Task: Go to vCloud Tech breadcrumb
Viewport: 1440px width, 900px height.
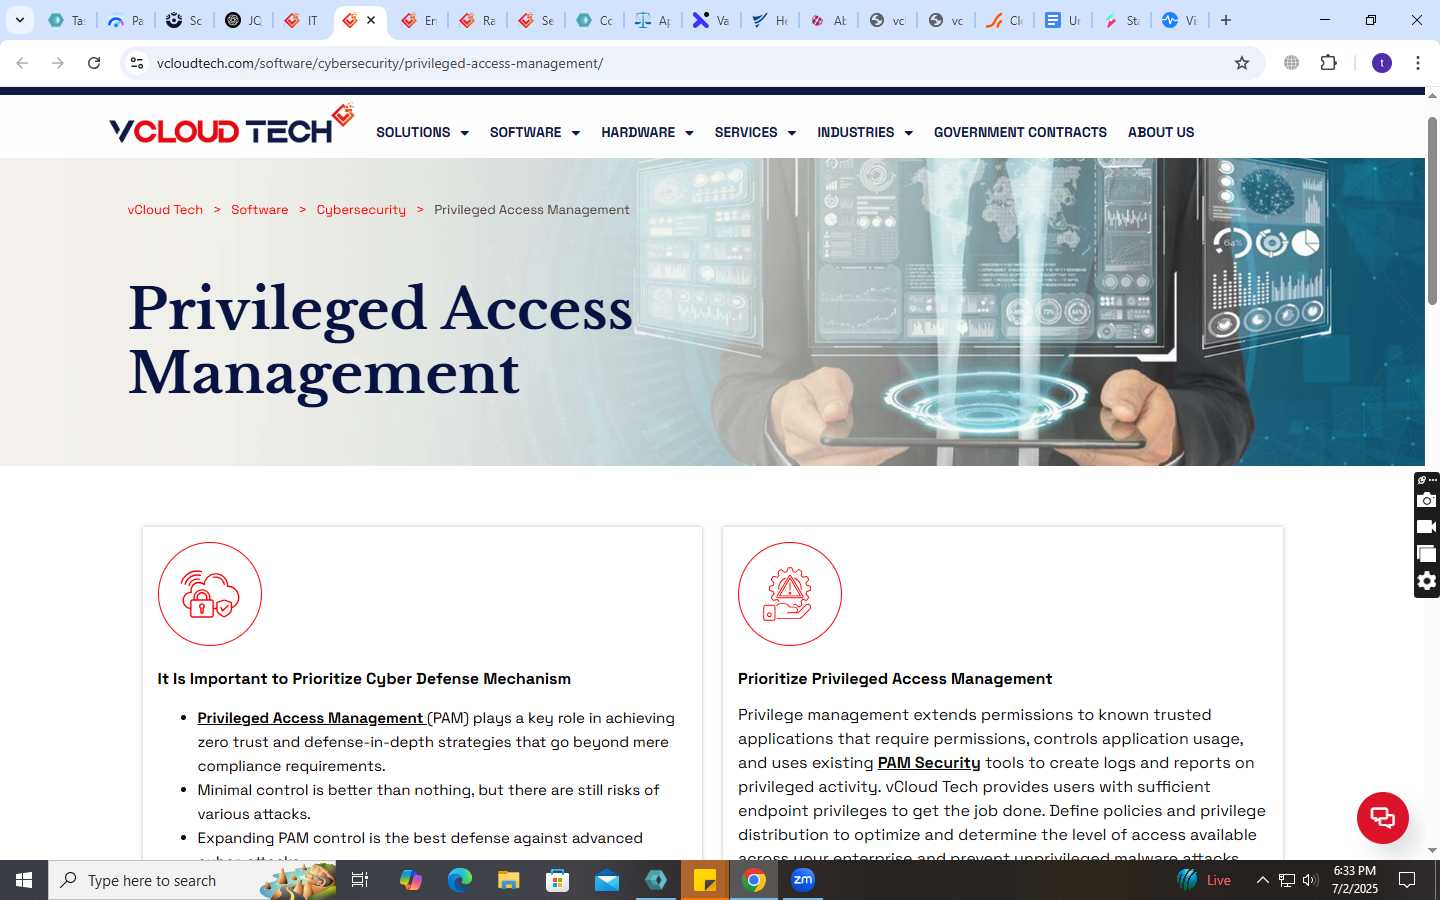Action: click(165, 210)
